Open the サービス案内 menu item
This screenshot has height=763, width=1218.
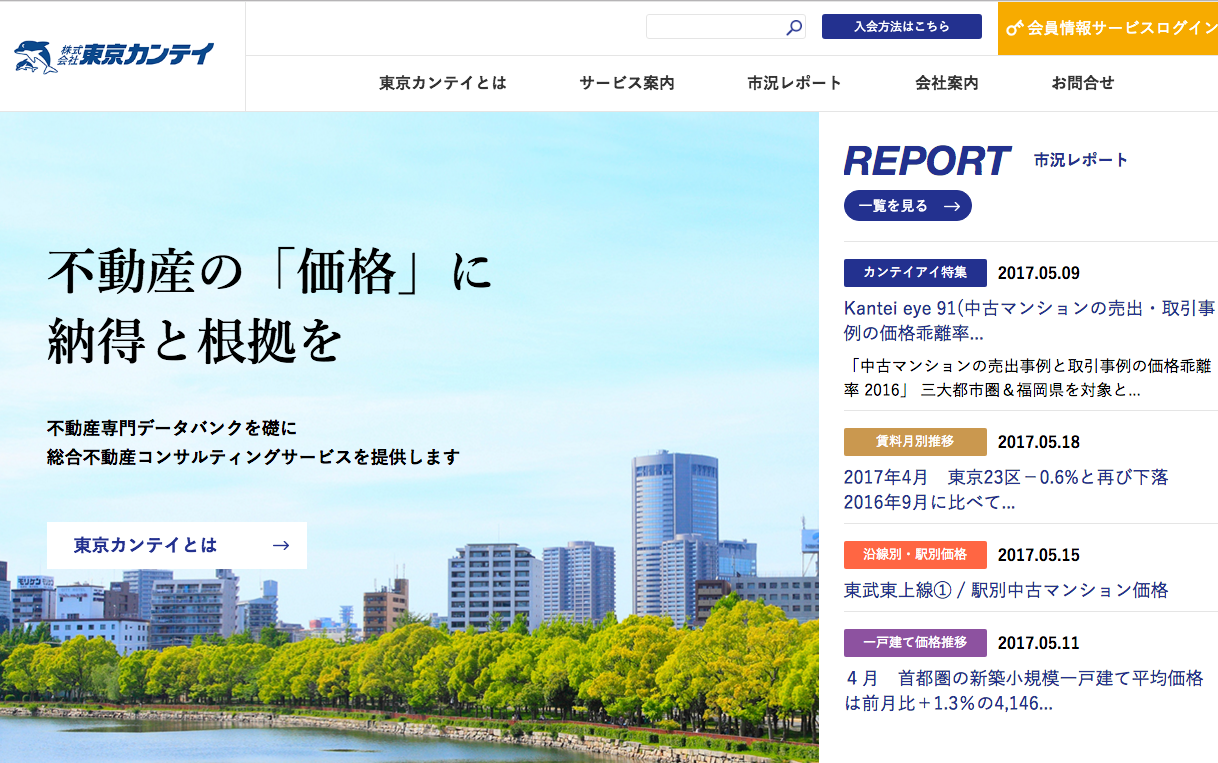click(627, 83)
